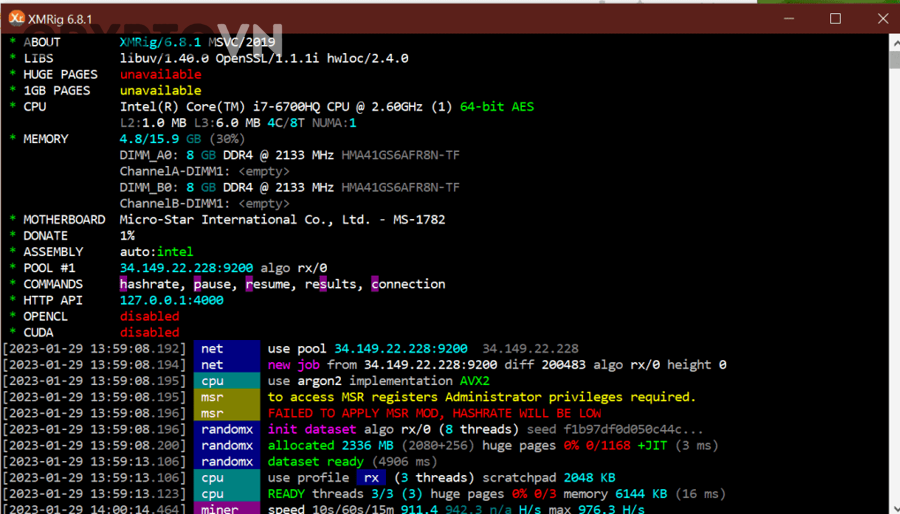This screenshot has width=900, height=514.
Task: Click red 'disabled' beside OPENCL
Action: pyautogui.click(x=149, y=316)
